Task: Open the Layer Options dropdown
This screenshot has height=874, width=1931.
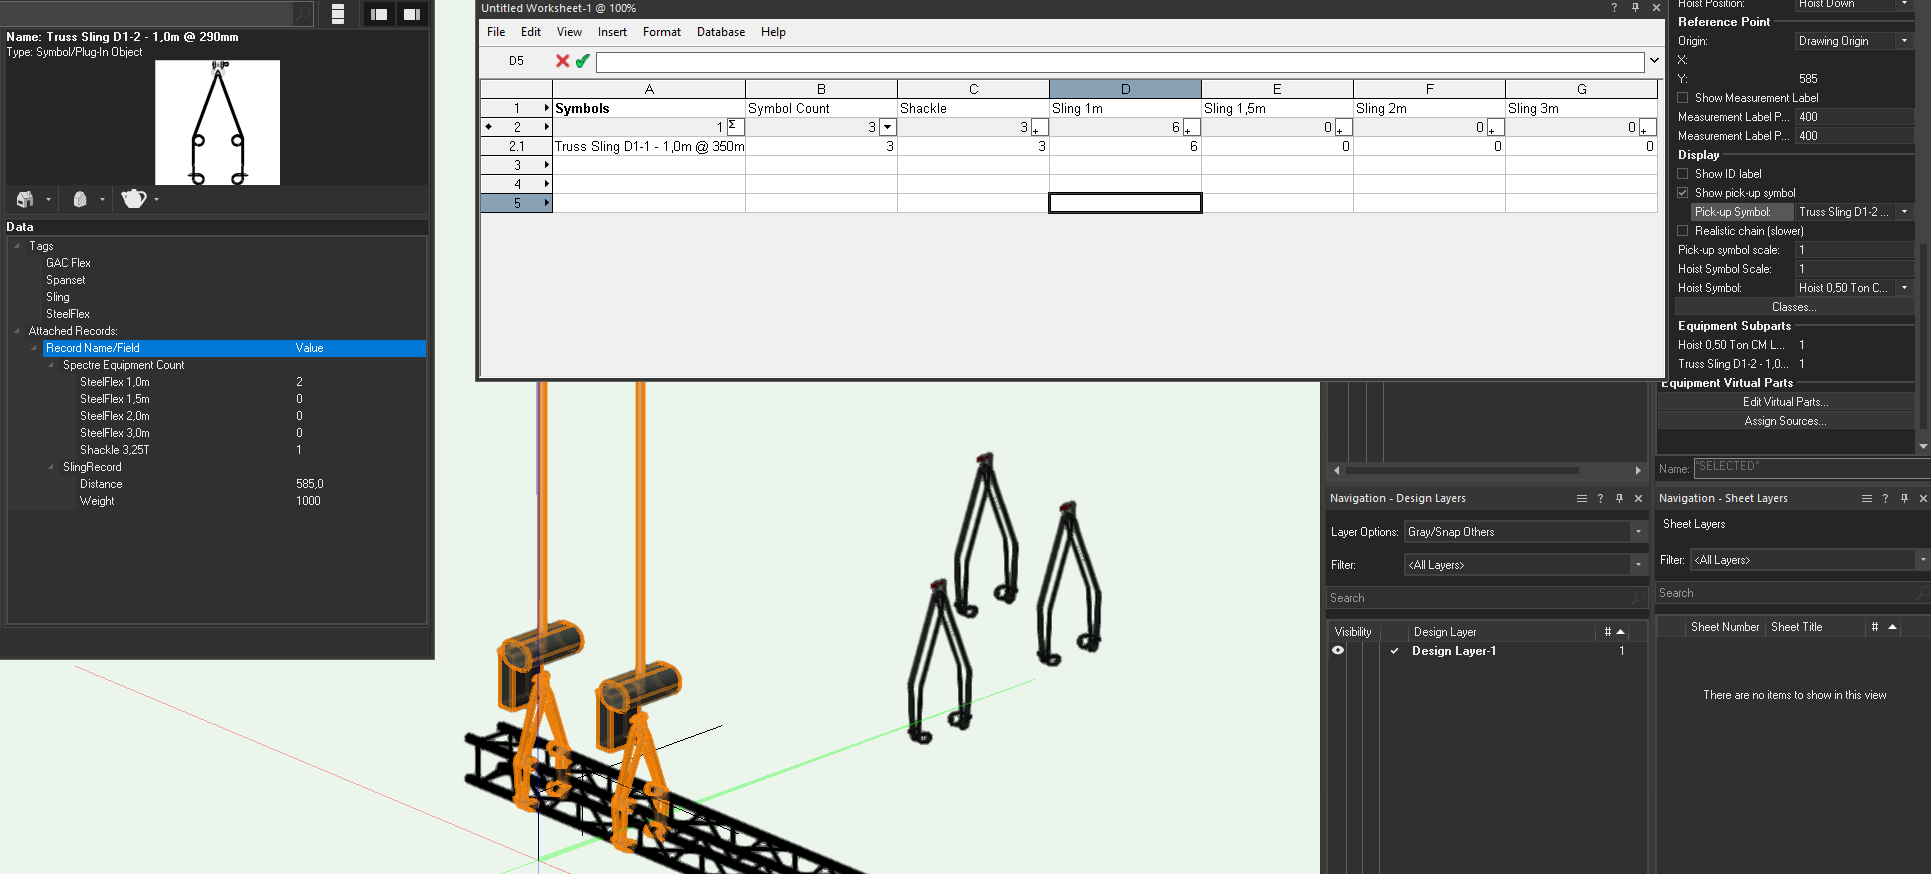Action: (x=1523, y=532)
